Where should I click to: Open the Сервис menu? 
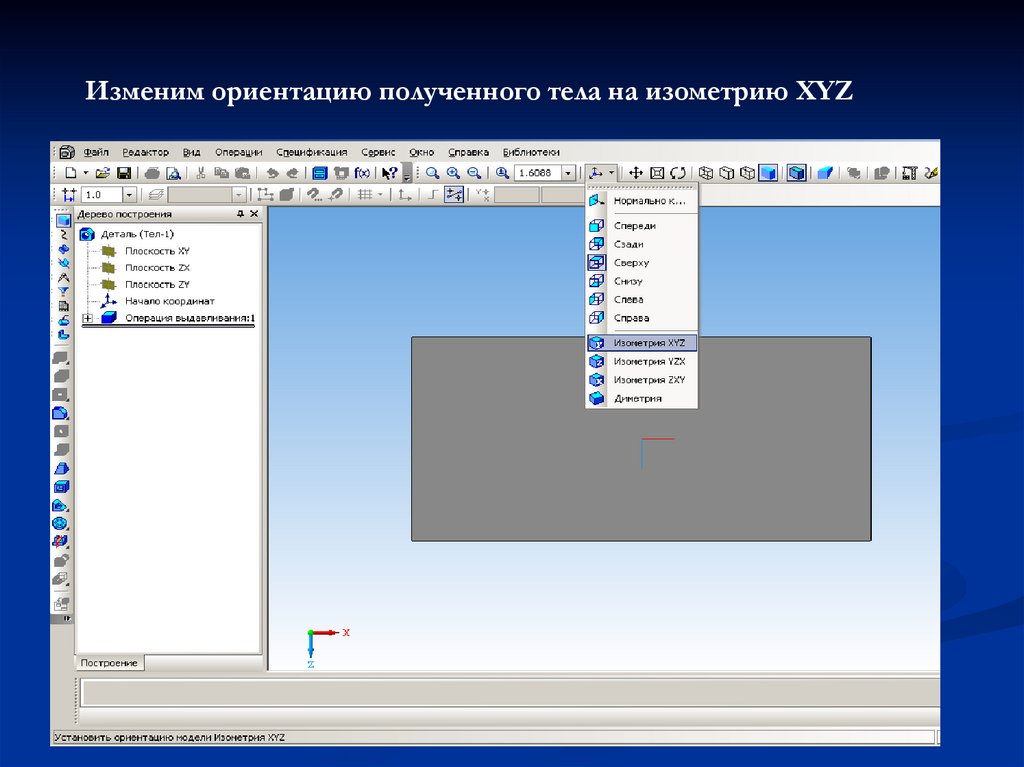coord(378,152)
